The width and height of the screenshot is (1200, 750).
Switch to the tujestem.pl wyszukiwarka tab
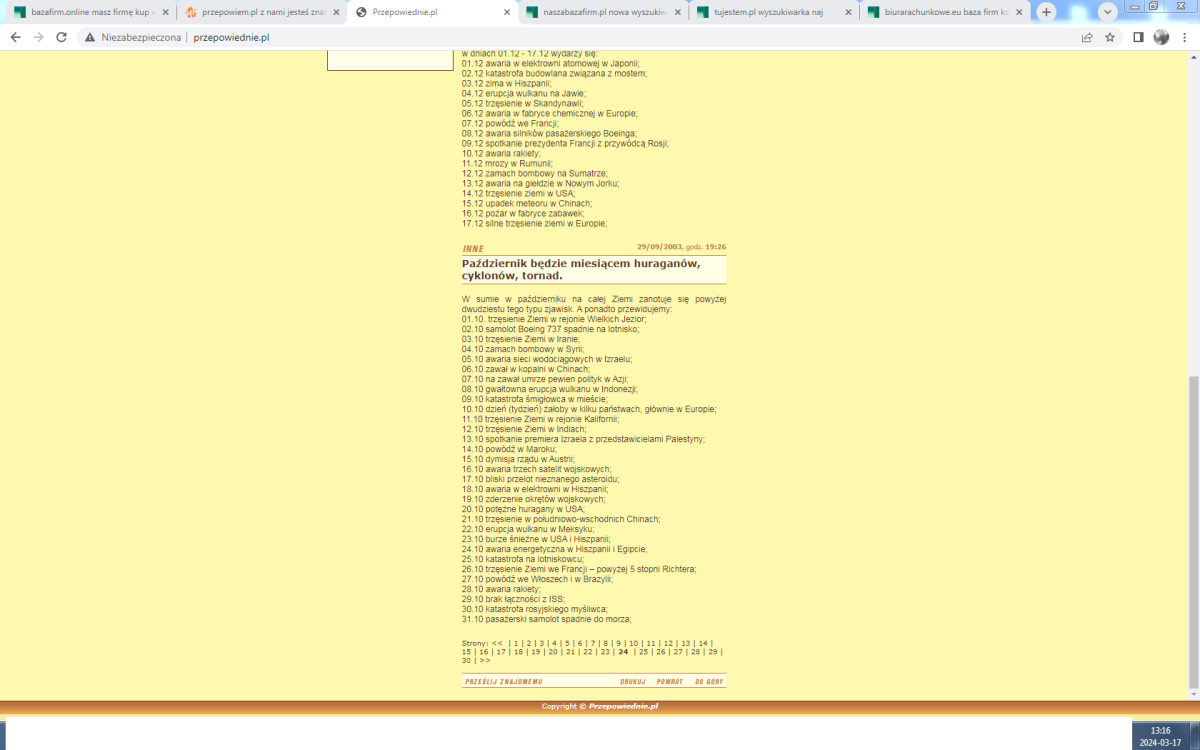point(770,12)
